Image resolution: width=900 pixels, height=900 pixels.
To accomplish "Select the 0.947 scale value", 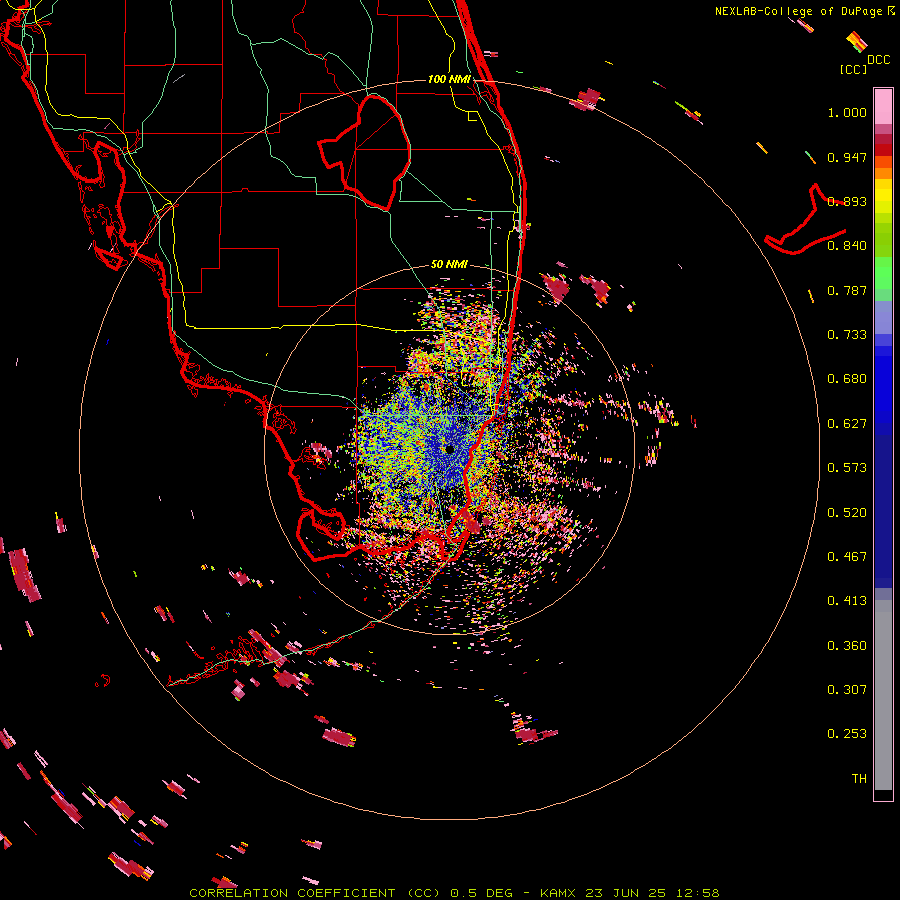I will pos(847,157).
